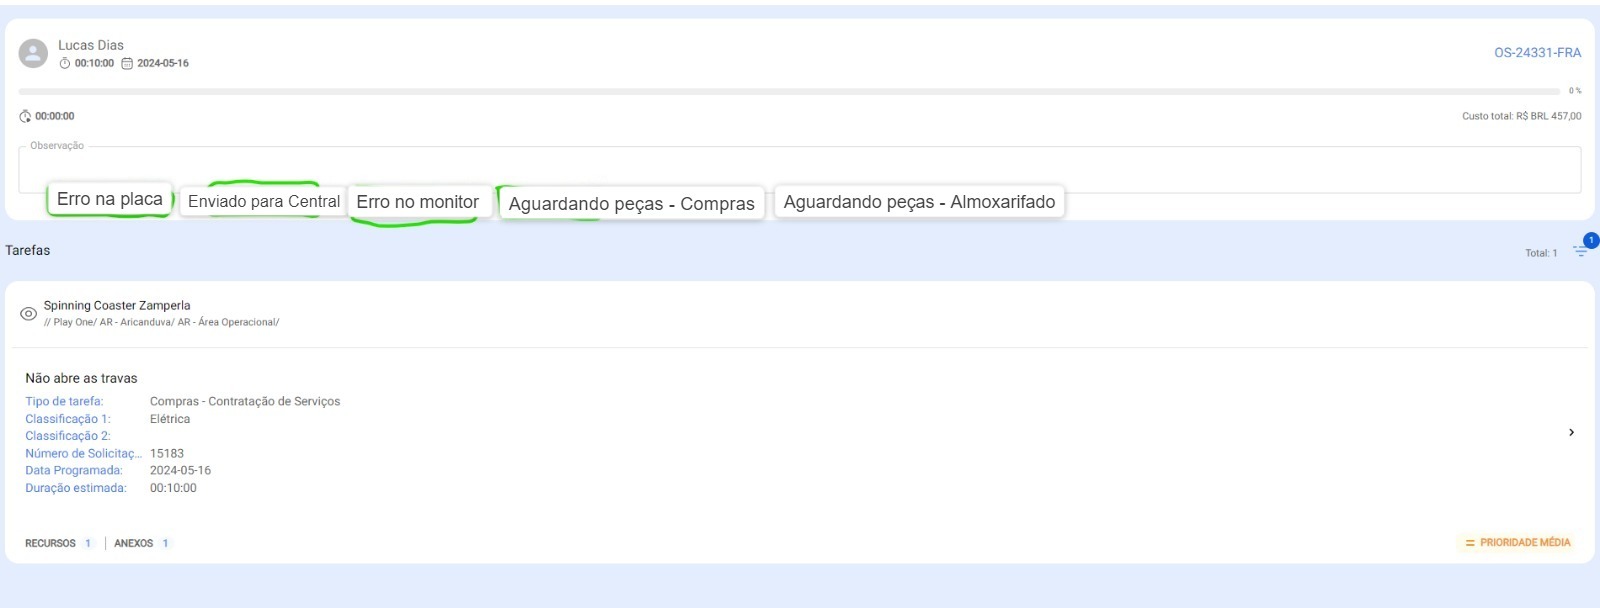Click the elapsed timer icon at 00:00:00
This screenshot has height=608, width=1600.
tap(25, 116)
